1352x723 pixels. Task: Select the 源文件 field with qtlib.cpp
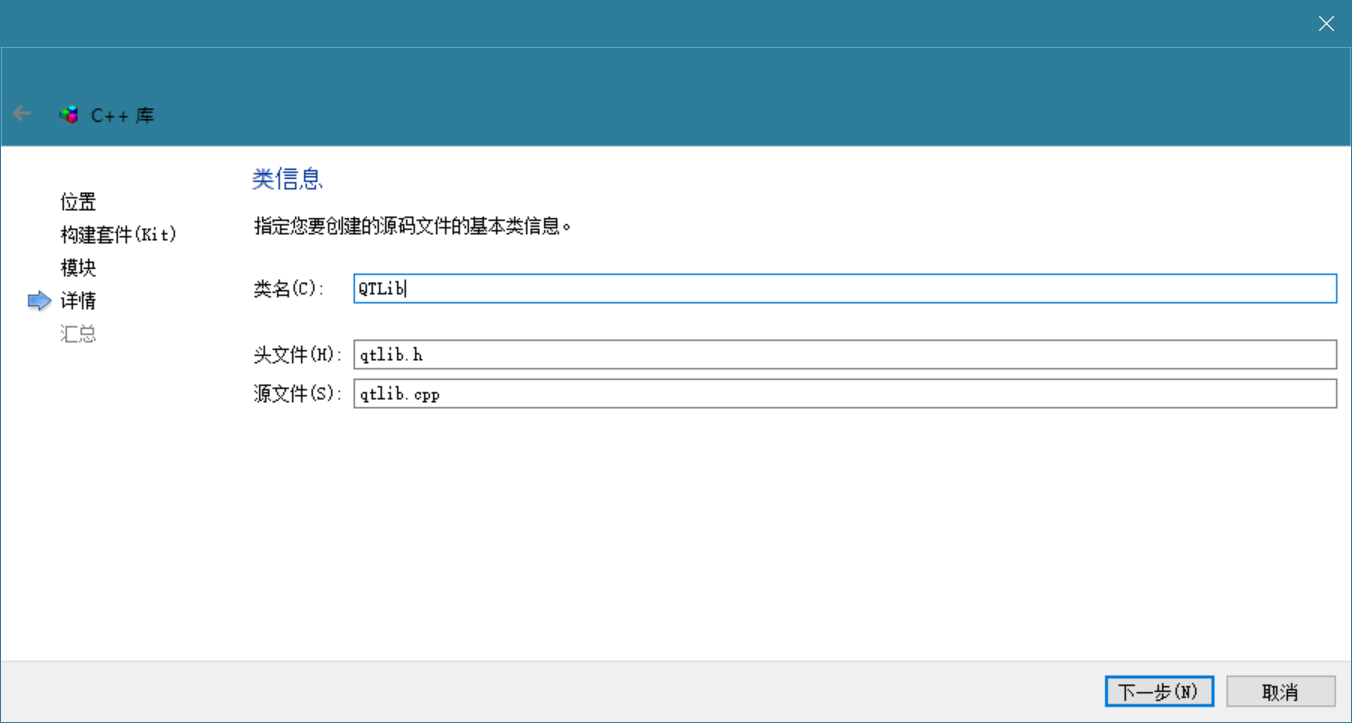click(x=844, y=394)
